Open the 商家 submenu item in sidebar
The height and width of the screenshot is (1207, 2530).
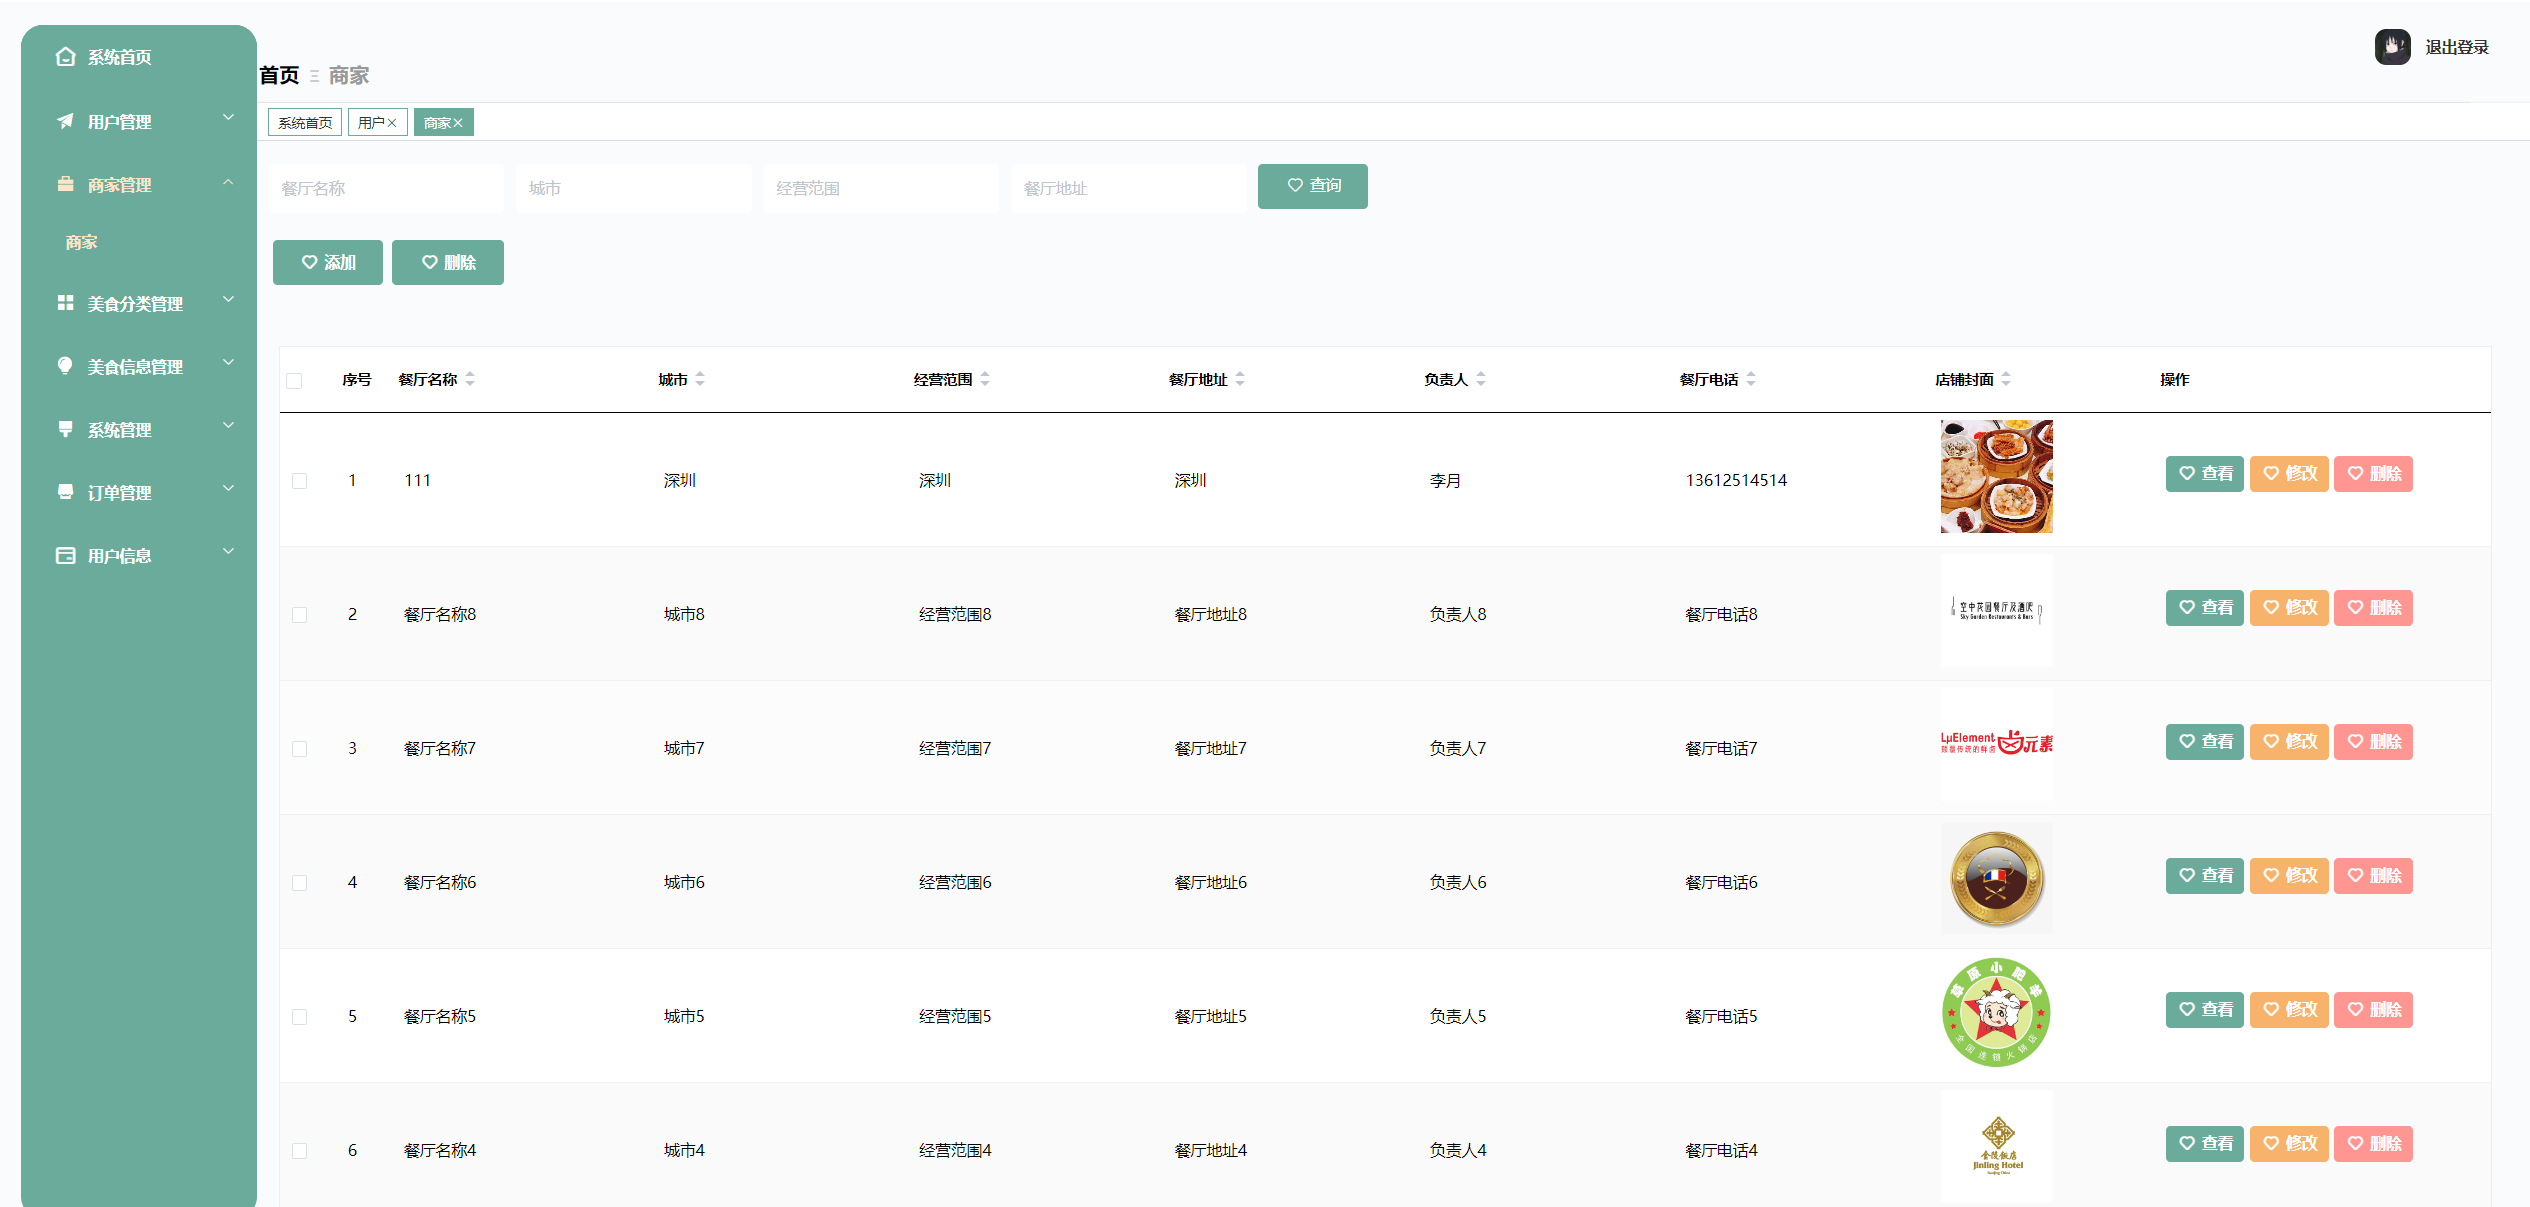click(x=82, y=242)
